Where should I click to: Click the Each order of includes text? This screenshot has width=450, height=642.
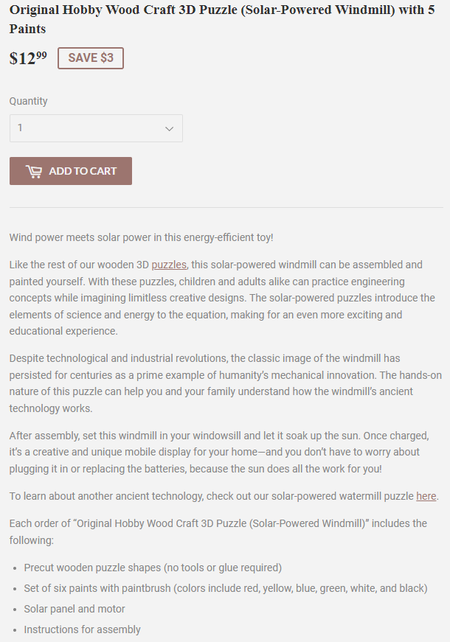point(218,531)
